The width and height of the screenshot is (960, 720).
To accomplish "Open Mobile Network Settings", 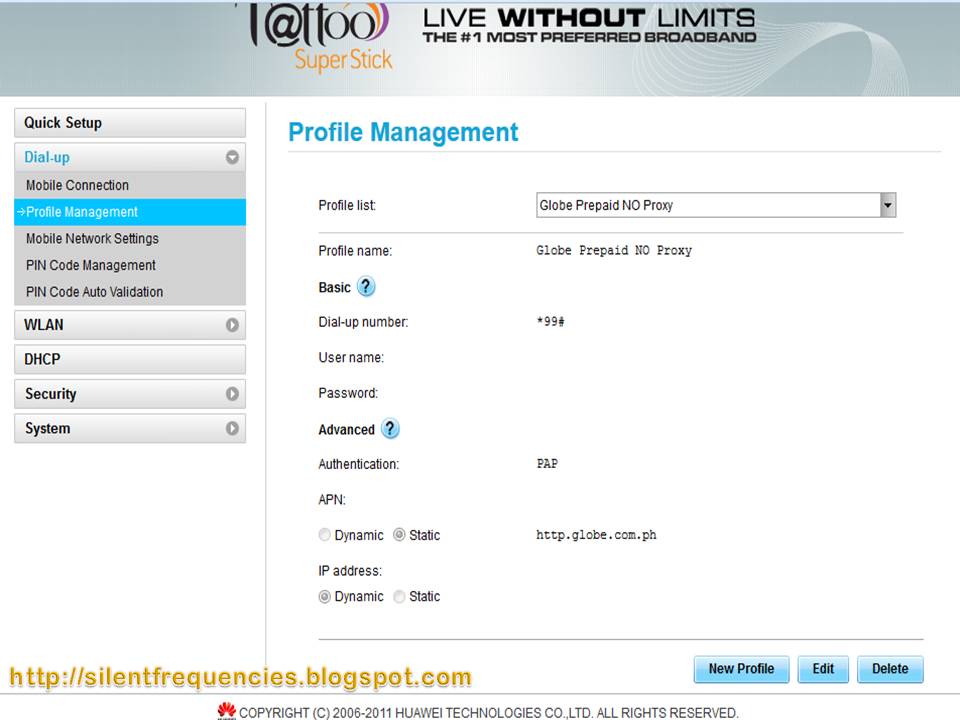I will 130,239.
